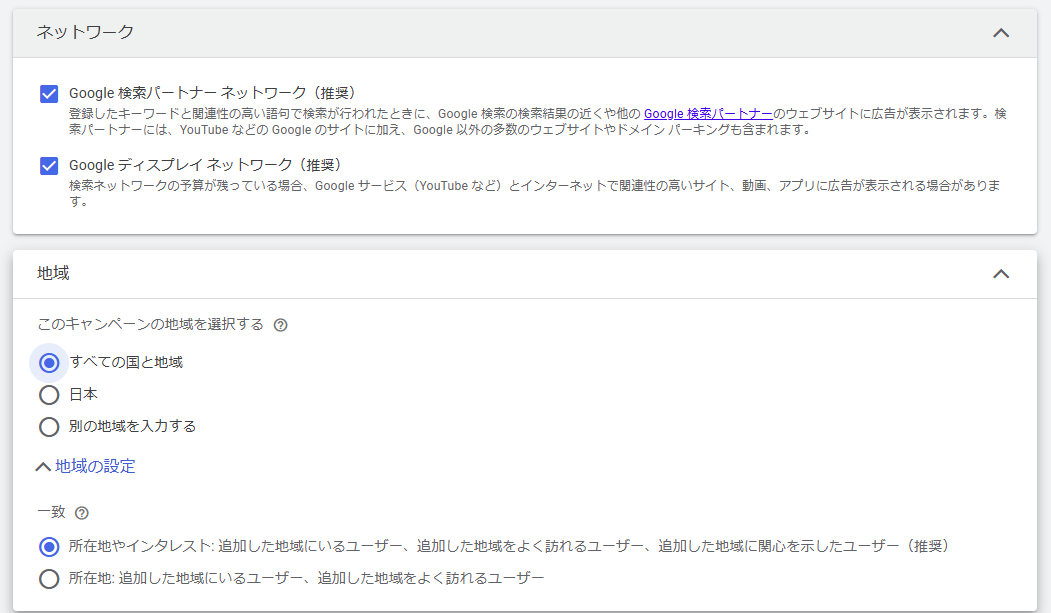Select the すべての国と地域 radio button
This screenshot has width=1051, height=613.
click(49, 362)
